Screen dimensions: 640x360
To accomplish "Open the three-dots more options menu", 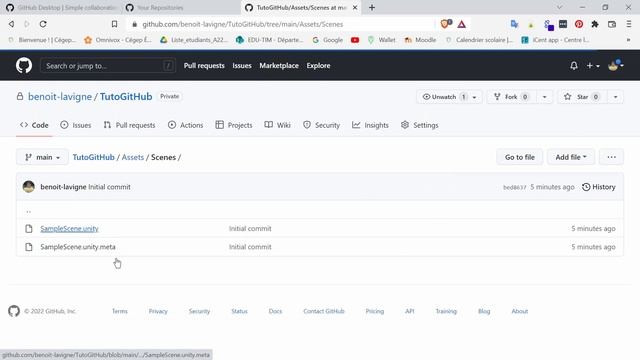I will click(611, 157).
